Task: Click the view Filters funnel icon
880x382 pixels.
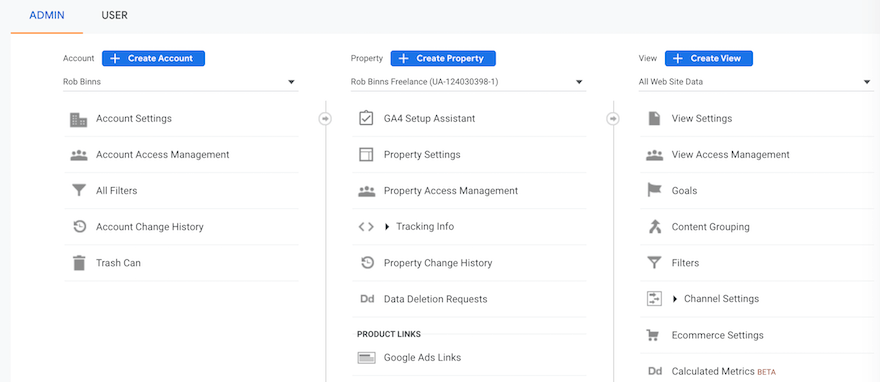Action: 654,263
